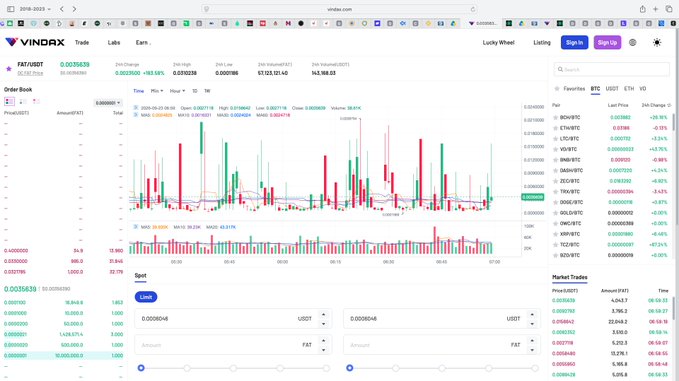Click the VINDAX logo

pos(35,42)
